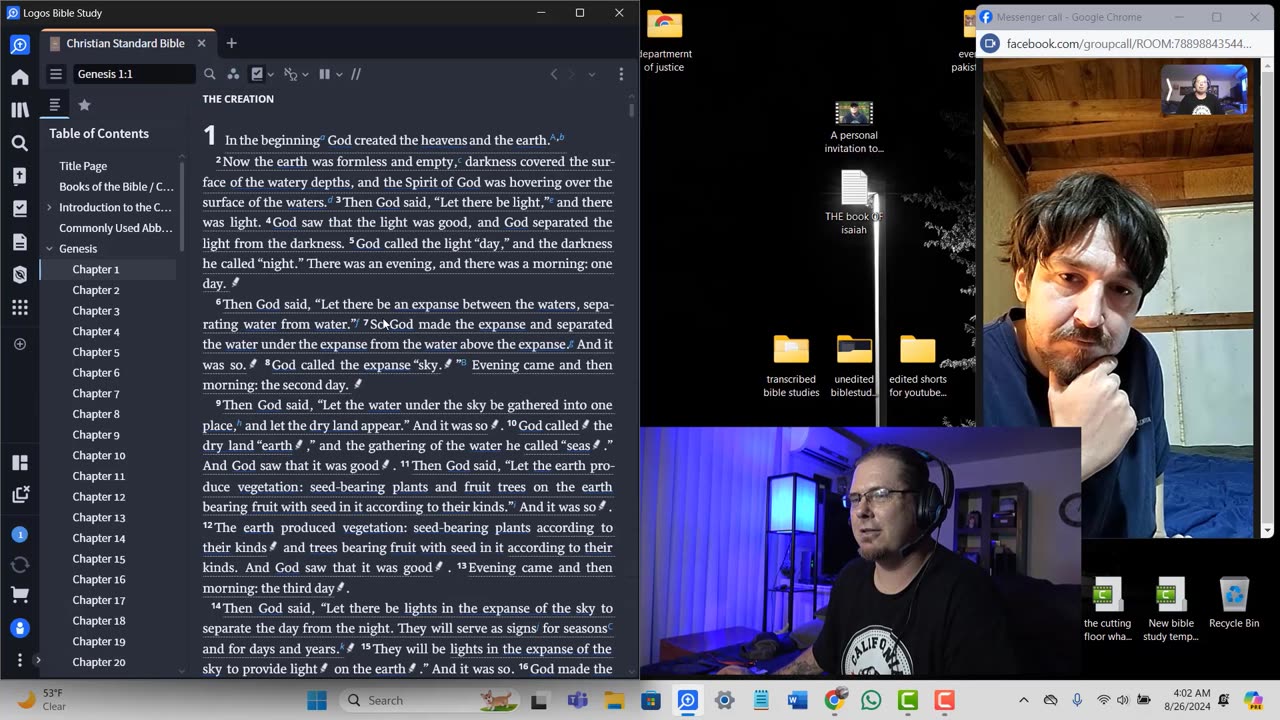This screenshot has width=1280, height=720.
Task: Open Microsoft Word from the taskbar
Action: click(797, 700)
